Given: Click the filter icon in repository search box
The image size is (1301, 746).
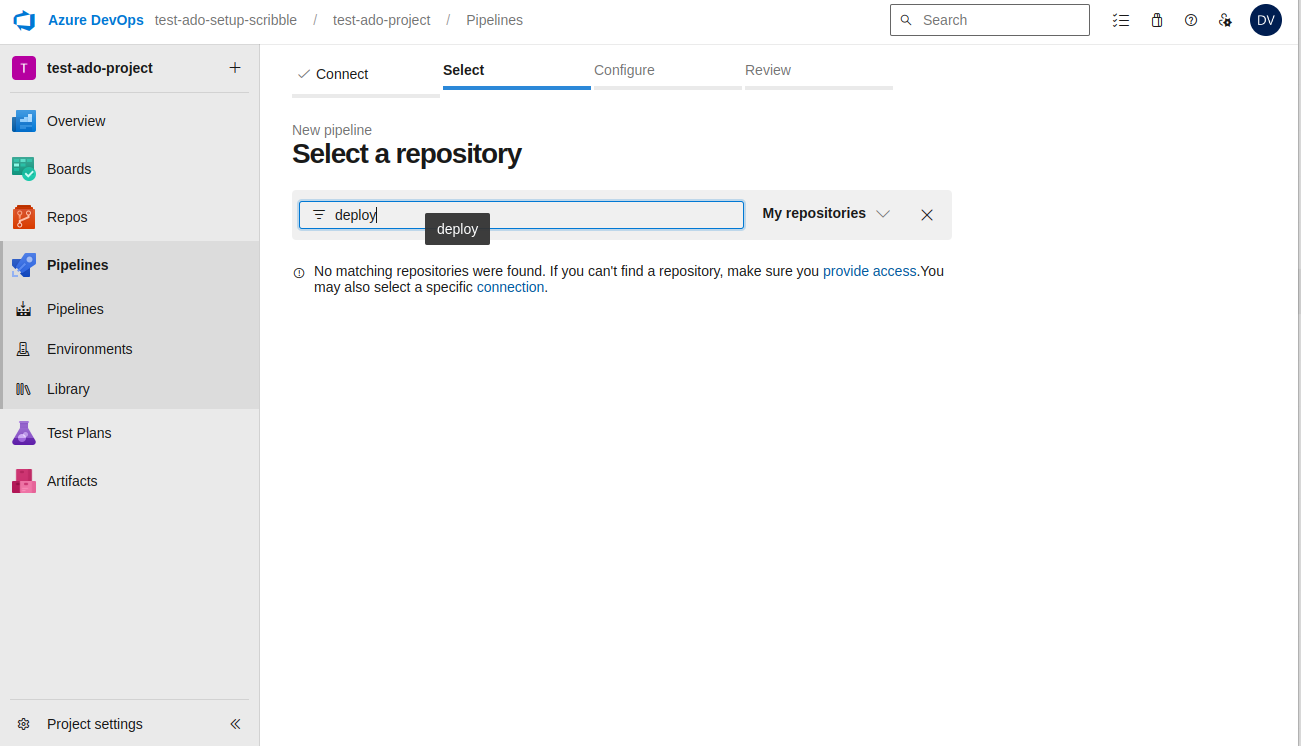Looking at the screenshot, I should point(319,215).
